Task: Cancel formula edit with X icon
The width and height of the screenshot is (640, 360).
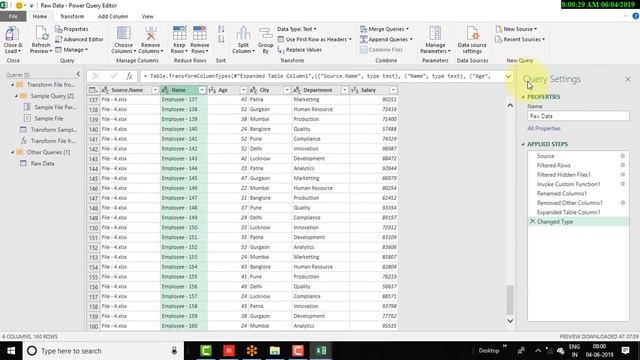Action: [96, 76]
